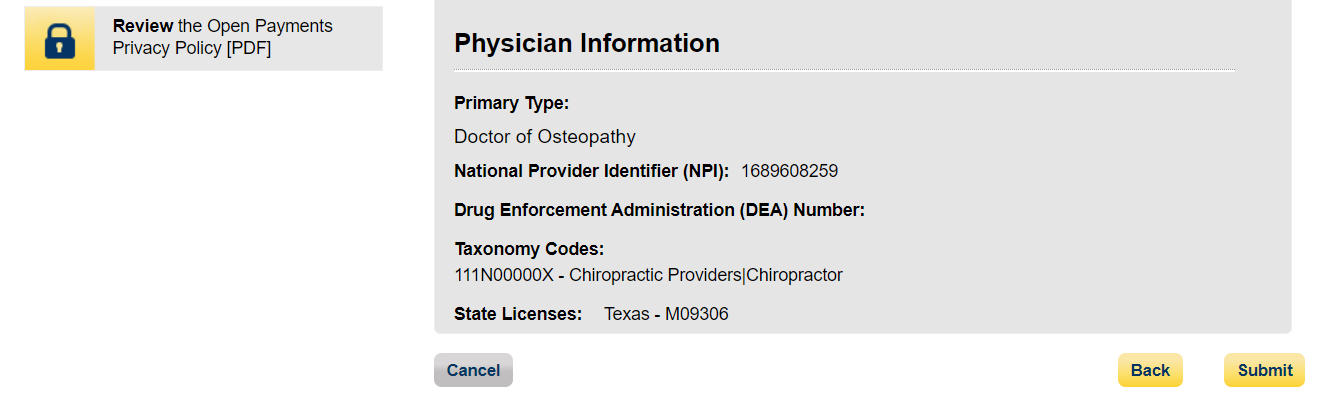Click the National Provider Identifier label
1321x406 pixels.
591,171
